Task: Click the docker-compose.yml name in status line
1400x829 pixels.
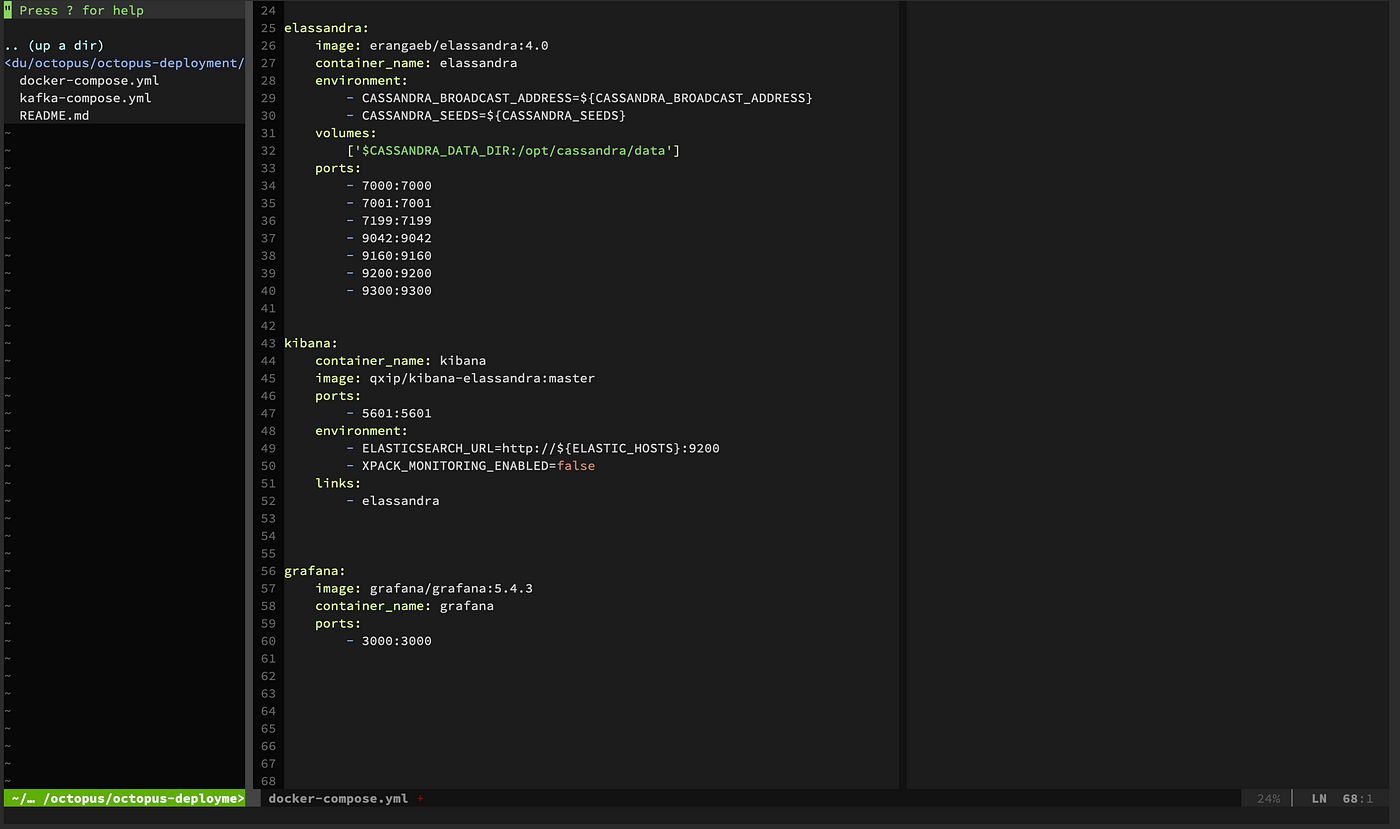Action: tap(338, 799)
